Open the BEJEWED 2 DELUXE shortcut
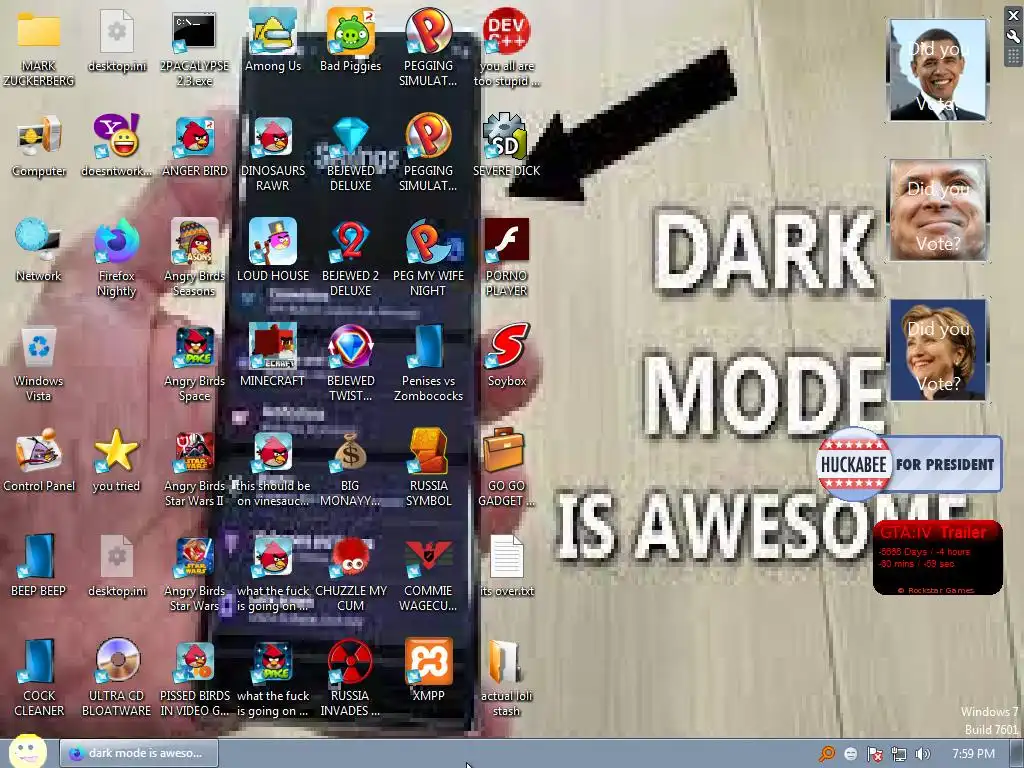Screen dimensions: 1024x768 coord(351,259)
